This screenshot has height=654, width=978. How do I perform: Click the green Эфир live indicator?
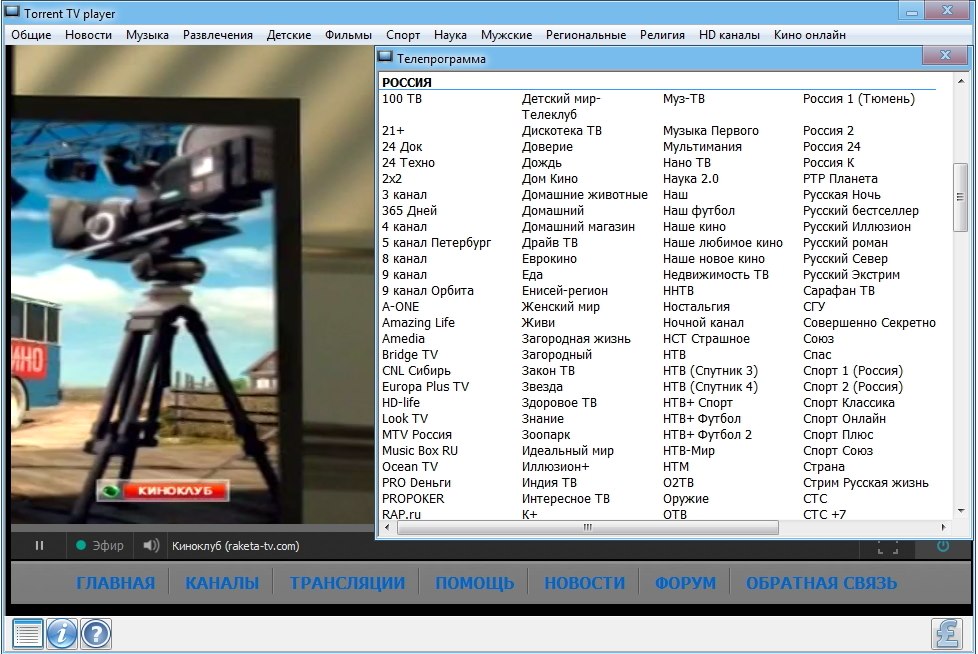coord(100,546)
